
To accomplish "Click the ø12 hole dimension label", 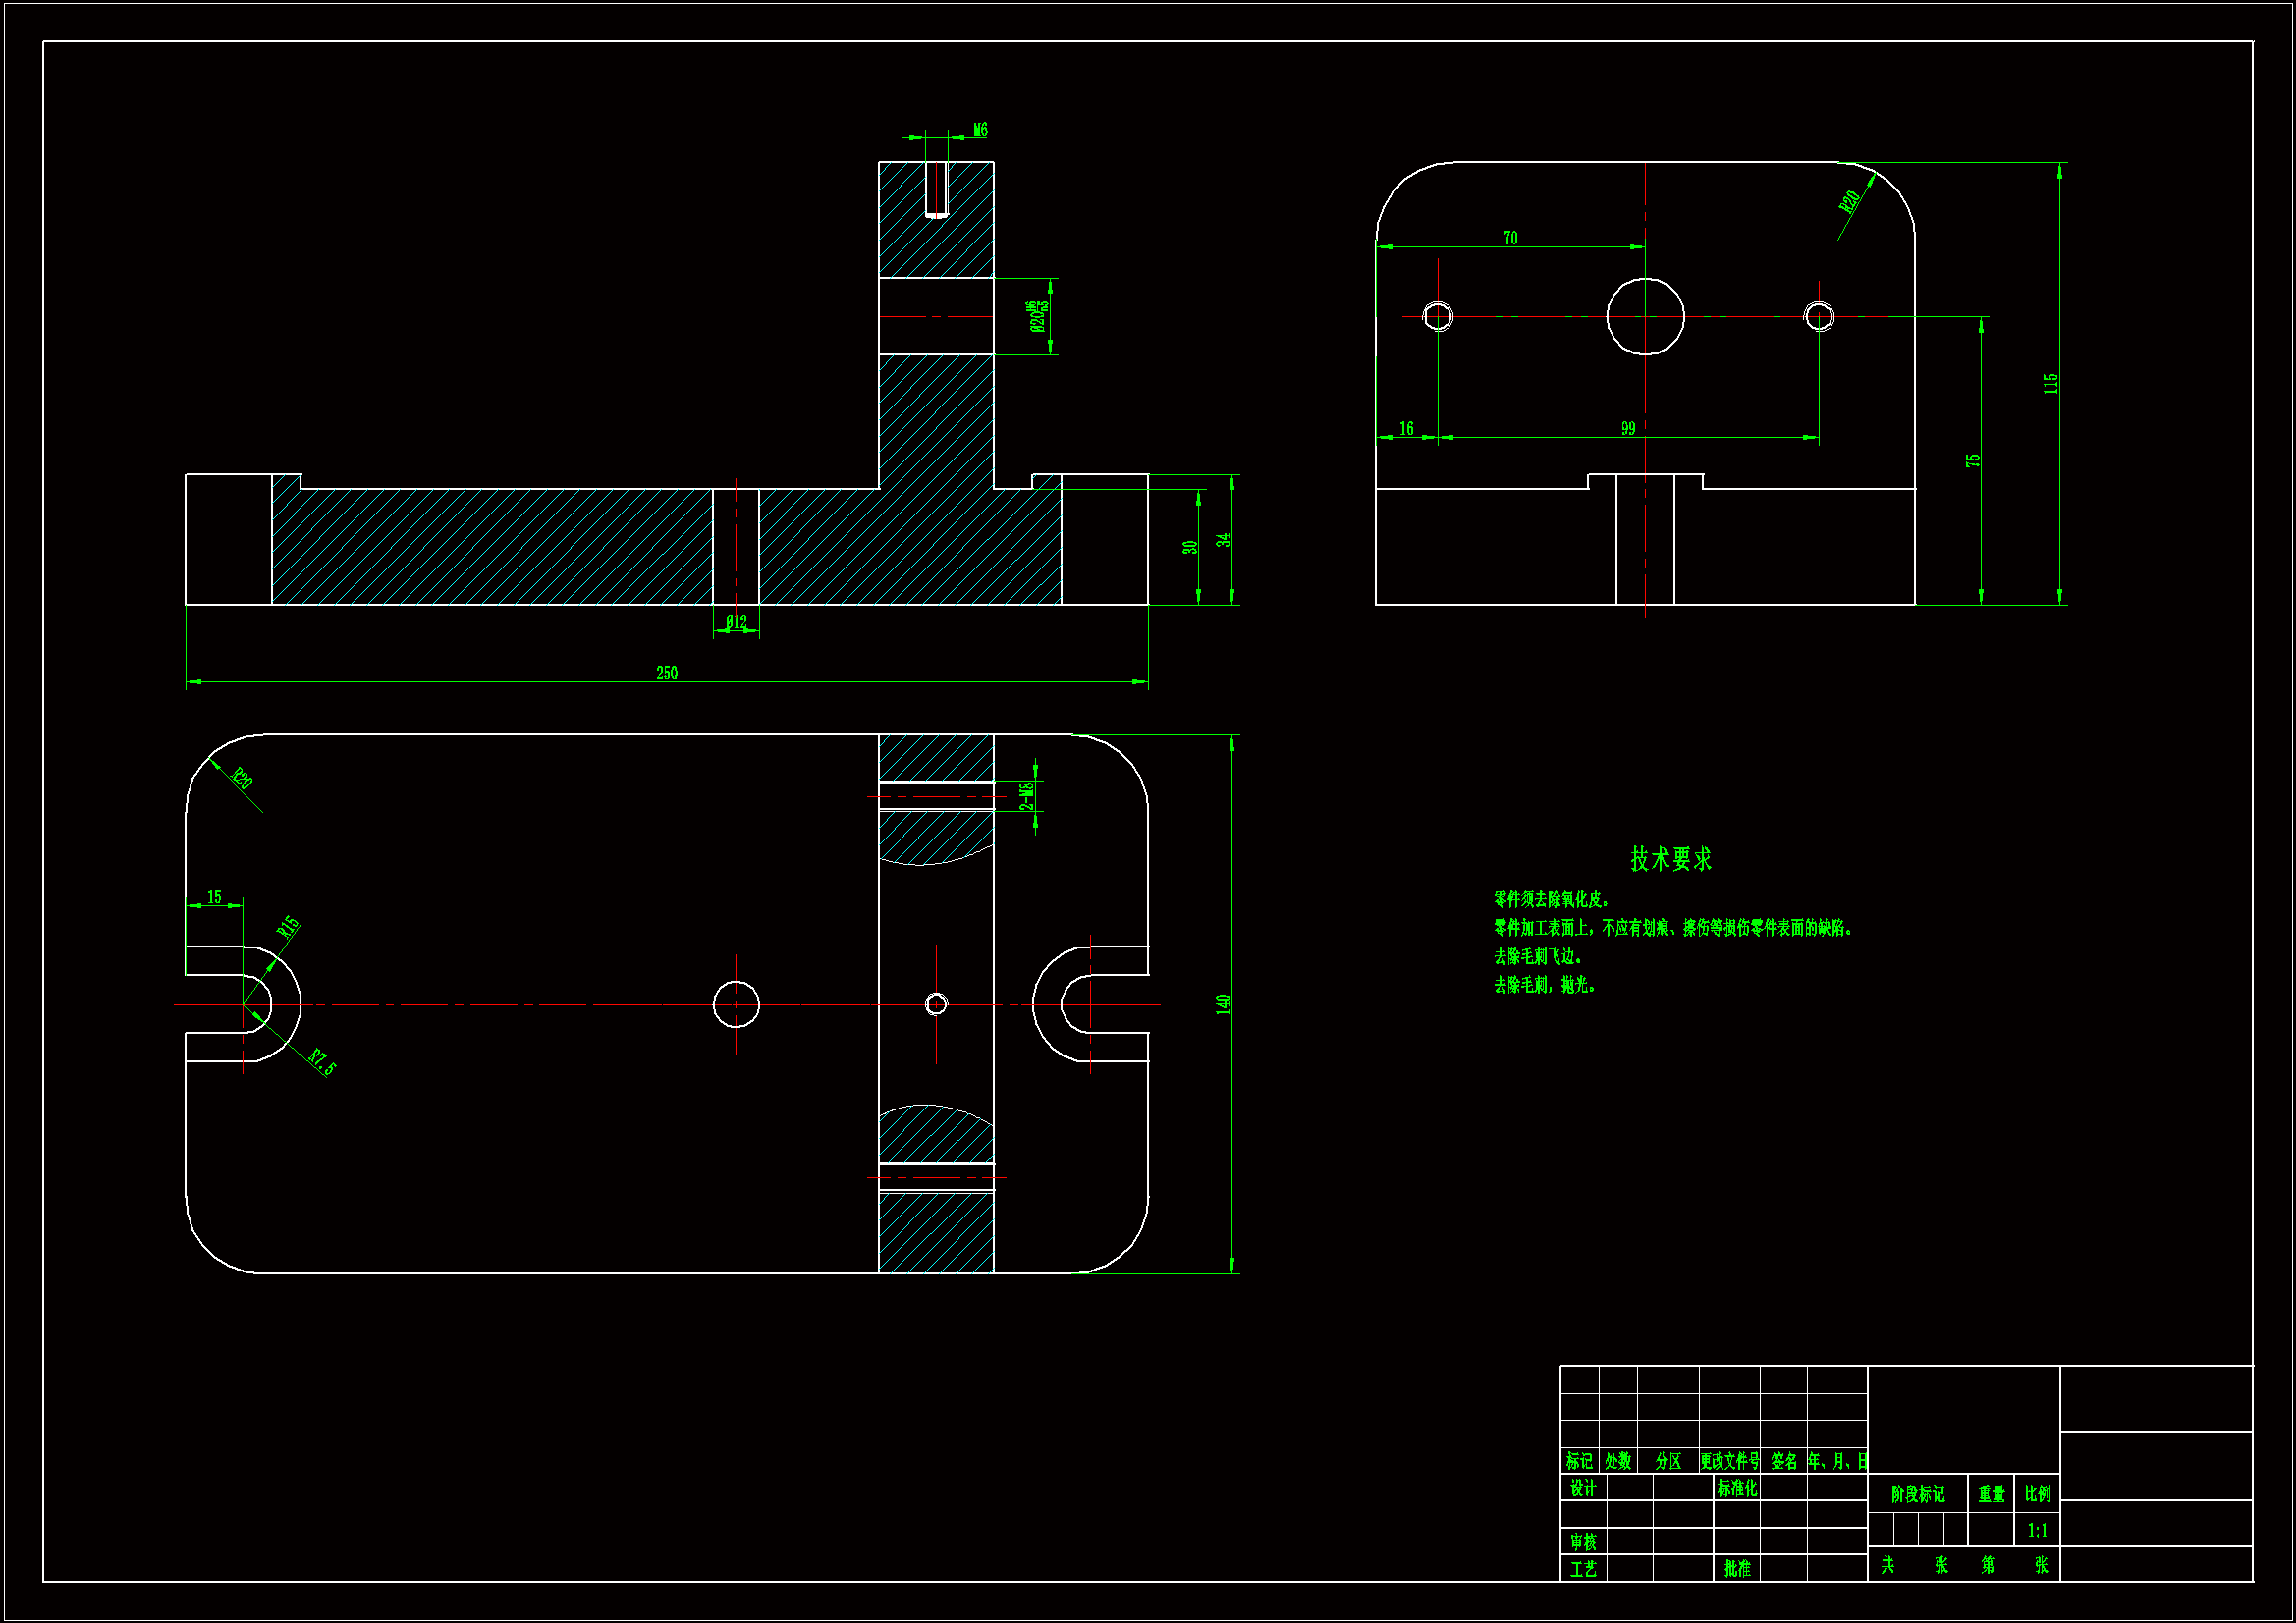I will click(x=736, y=622).
